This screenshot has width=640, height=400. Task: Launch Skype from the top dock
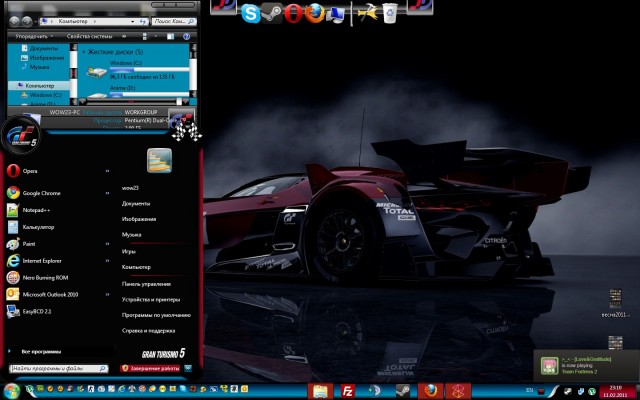tap(251, 13)
